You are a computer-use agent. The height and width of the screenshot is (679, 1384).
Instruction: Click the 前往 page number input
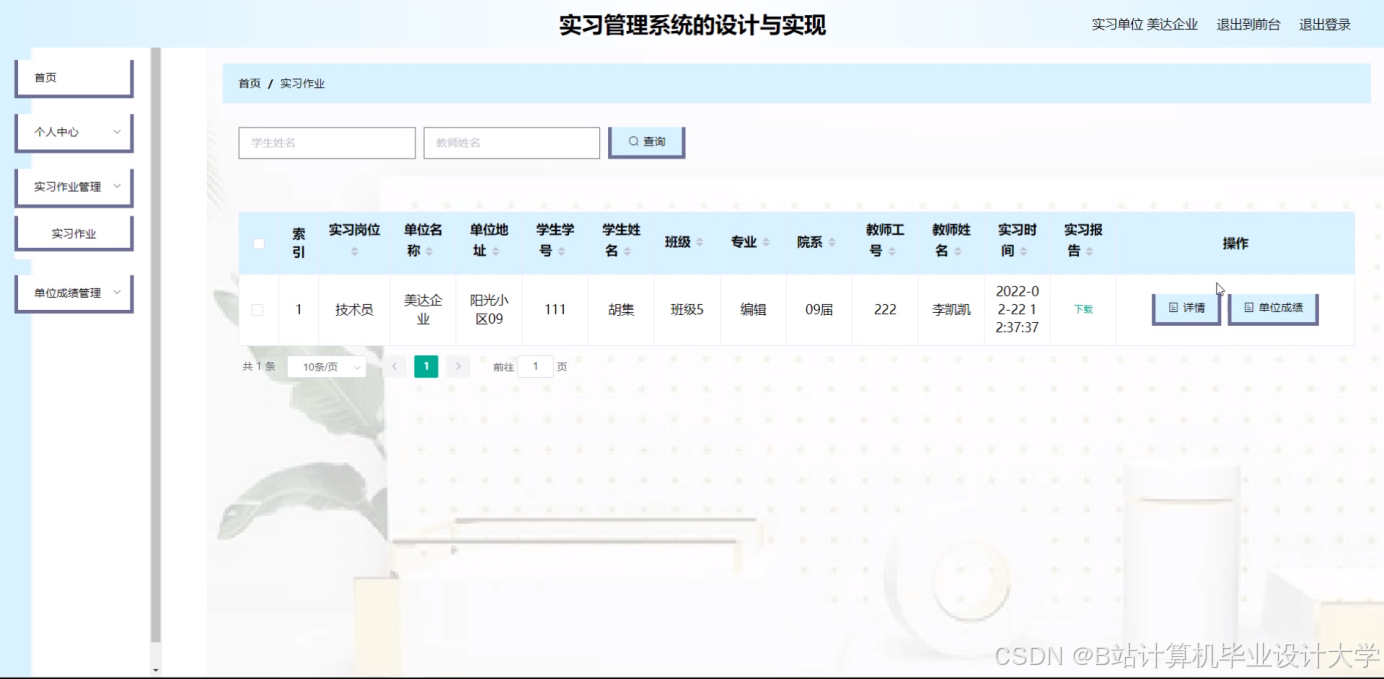point(535,367)
